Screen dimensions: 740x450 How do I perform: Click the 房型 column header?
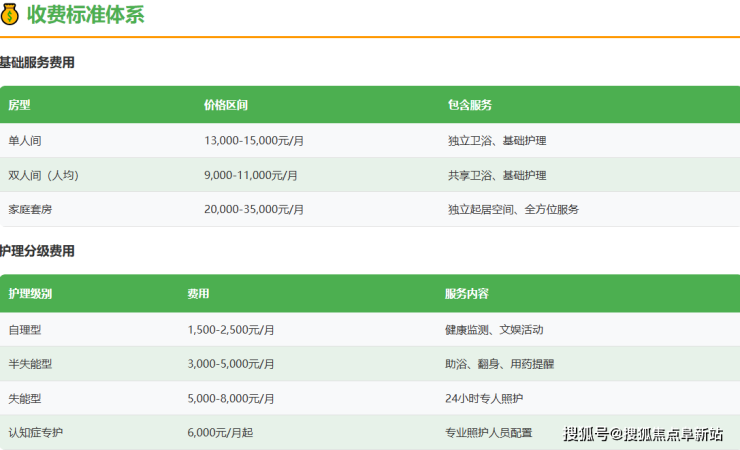coord(20,105)
